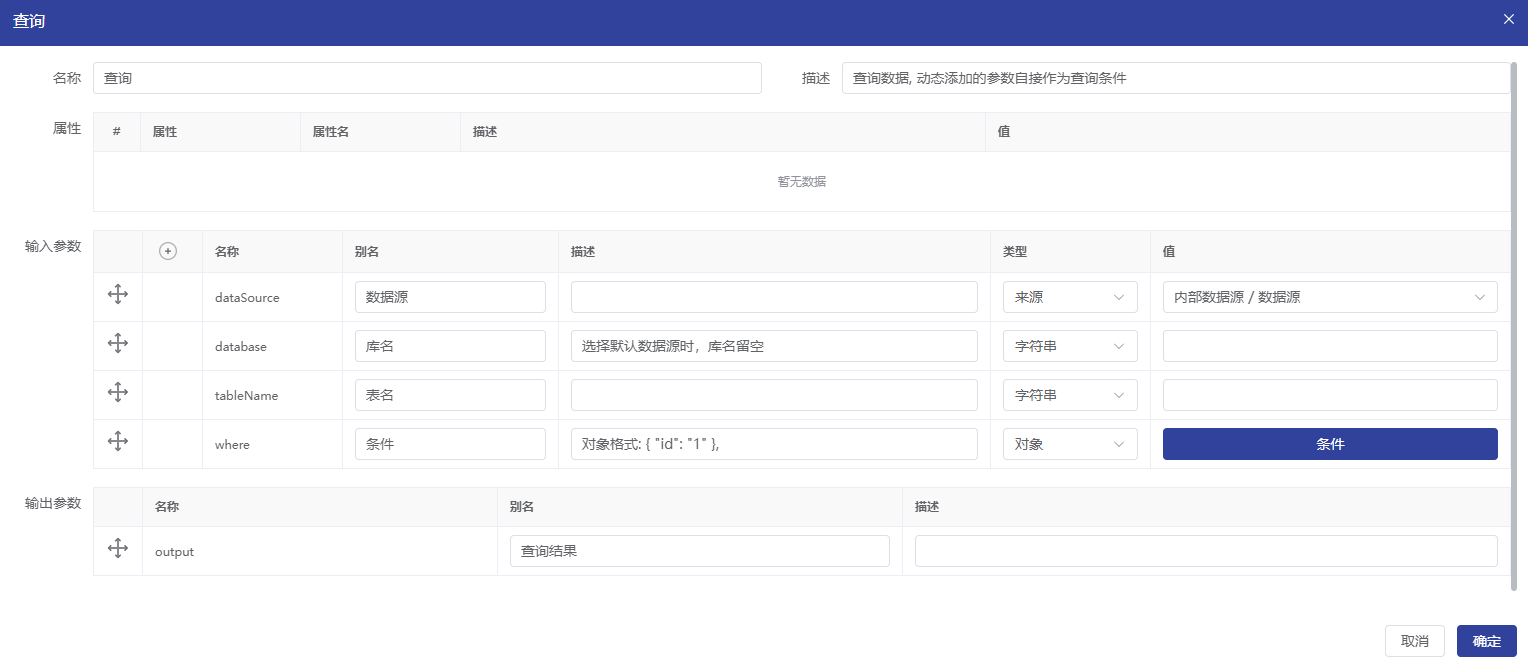Click the drag handle for tableName row
The height and width of the screenshot is (665, 1528).
click(118, 393)
